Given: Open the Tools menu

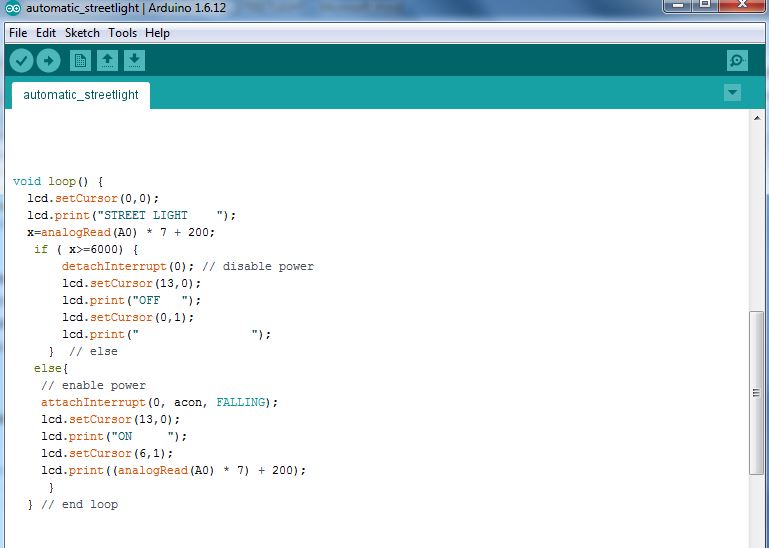Looking at the screenshot, I should coord(122,33).
